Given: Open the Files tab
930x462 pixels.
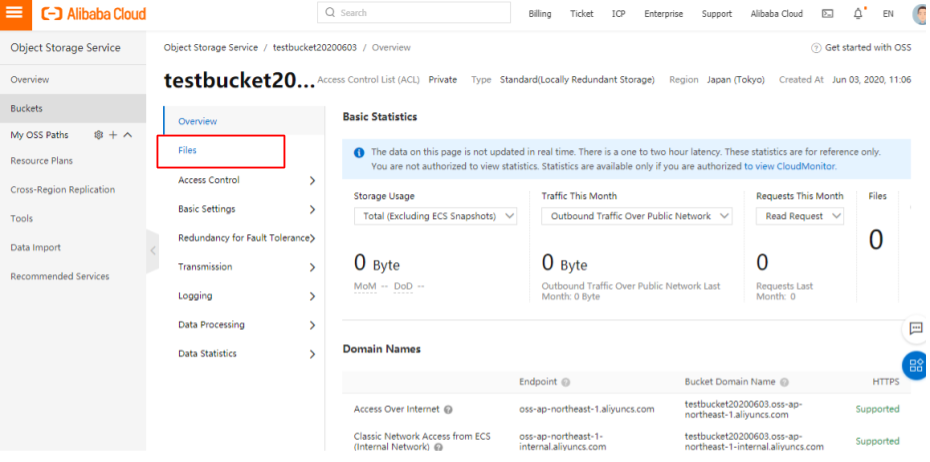Looking at the screenshot, I should pos(187,150).
